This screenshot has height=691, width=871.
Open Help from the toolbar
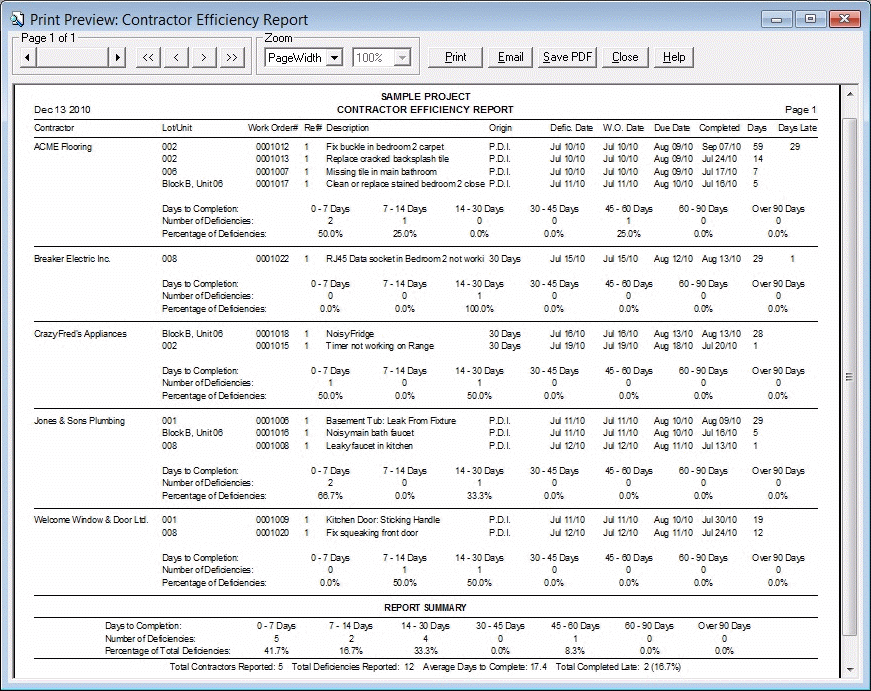tap(674, 57)
